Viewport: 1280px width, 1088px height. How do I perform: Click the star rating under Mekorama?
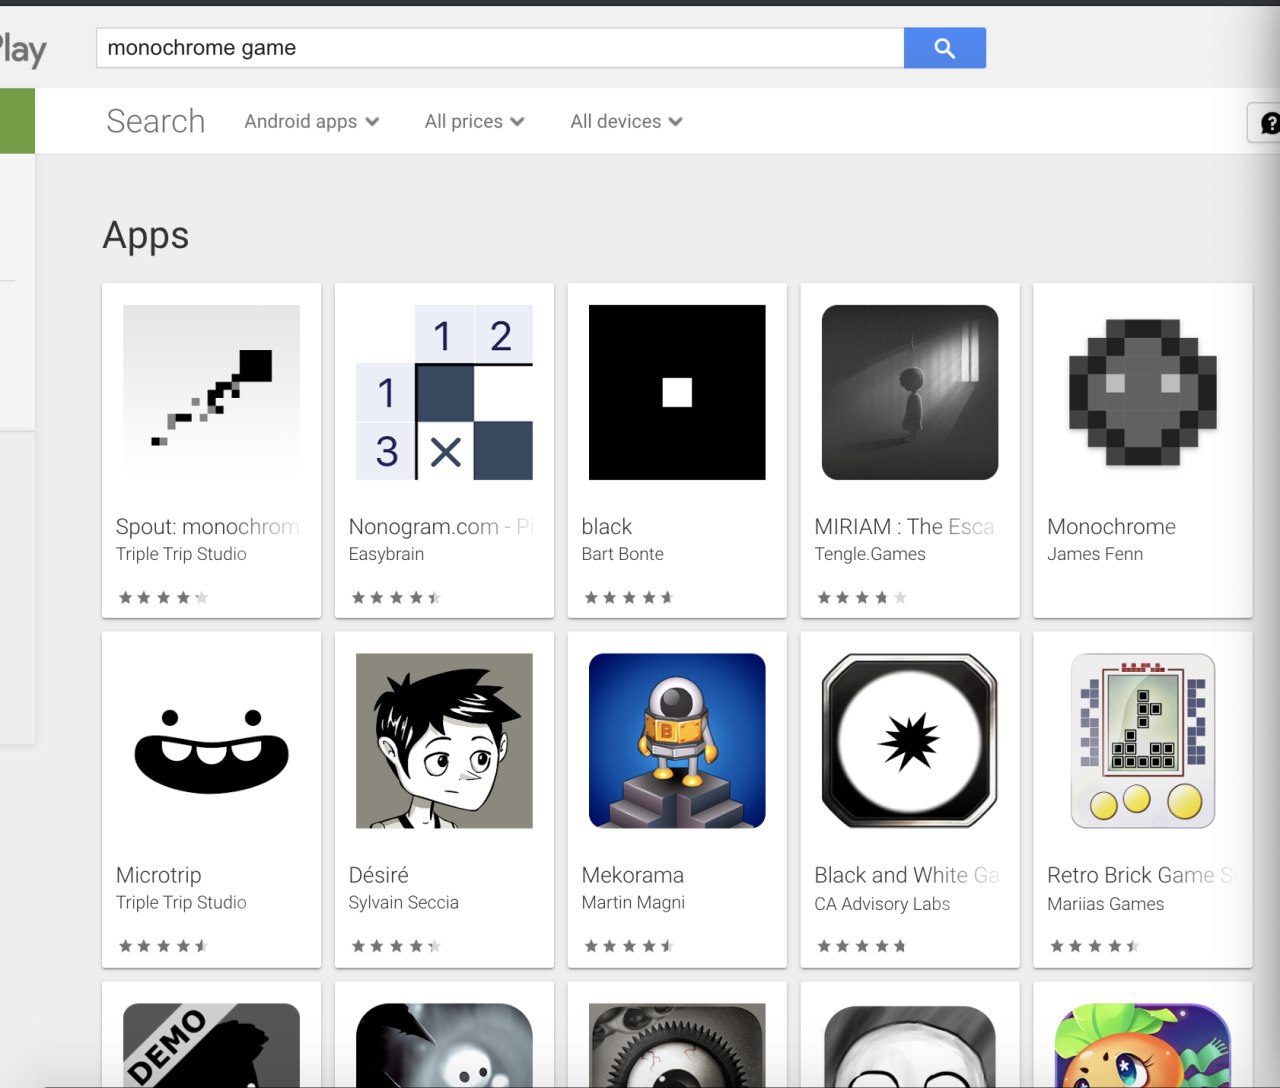[629, 946]
